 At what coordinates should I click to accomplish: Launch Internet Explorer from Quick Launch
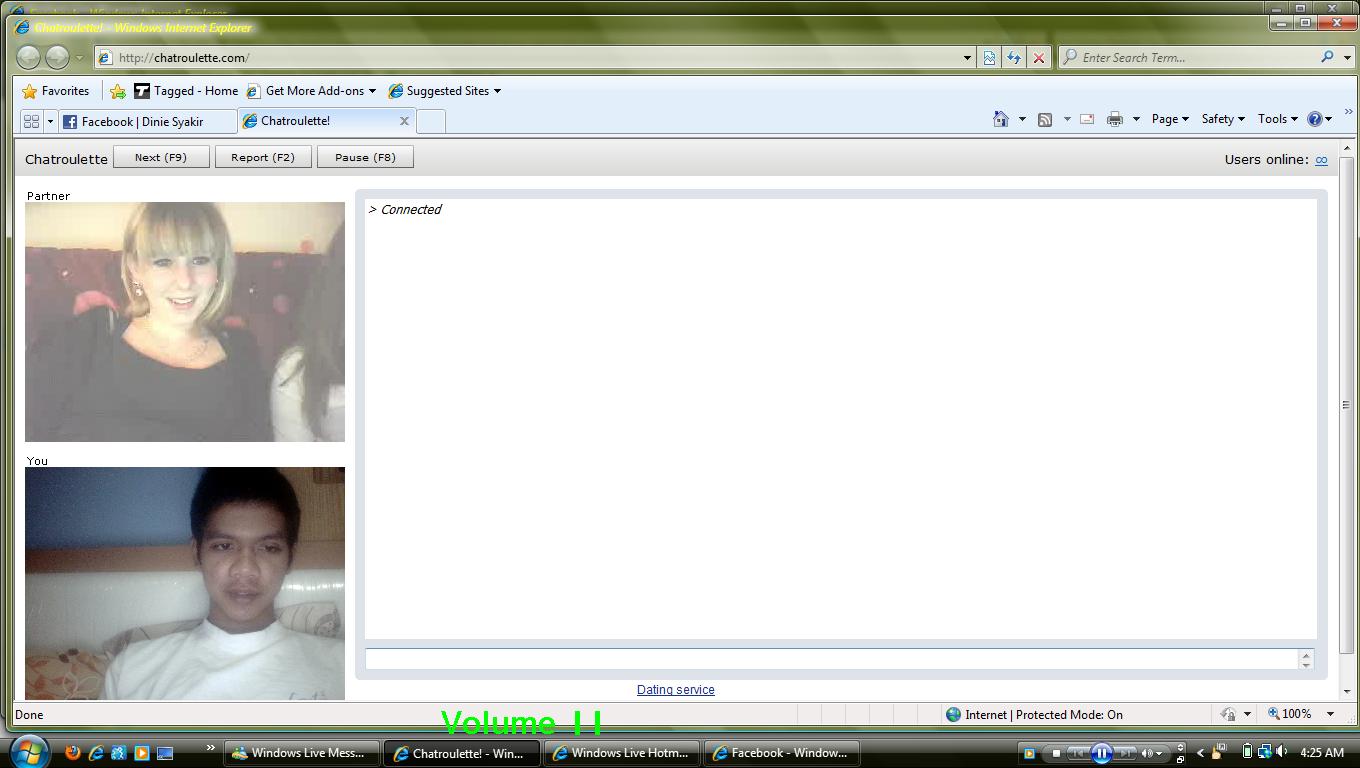click(x=96, y=753)
